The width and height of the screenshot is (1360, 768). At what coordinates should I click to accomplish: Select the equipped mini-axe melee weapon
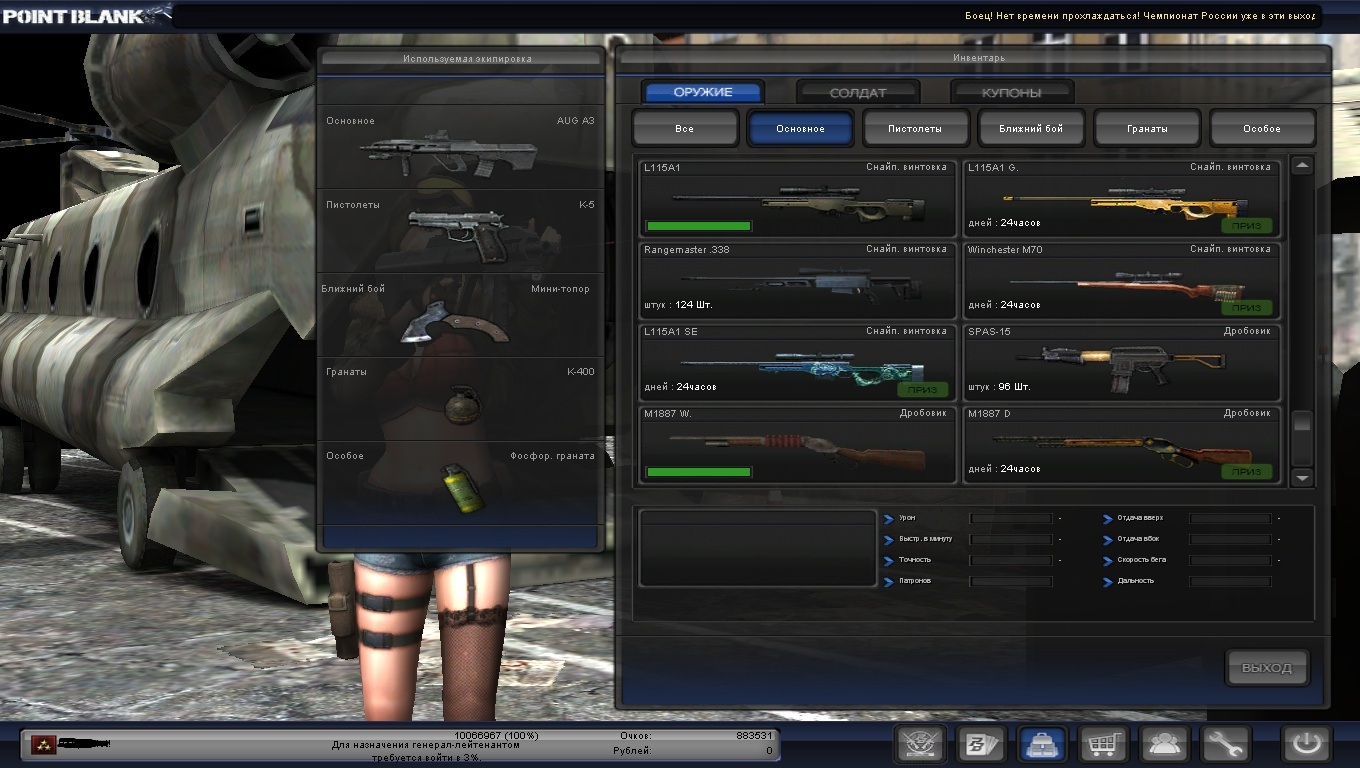click(x=460, y=316)
